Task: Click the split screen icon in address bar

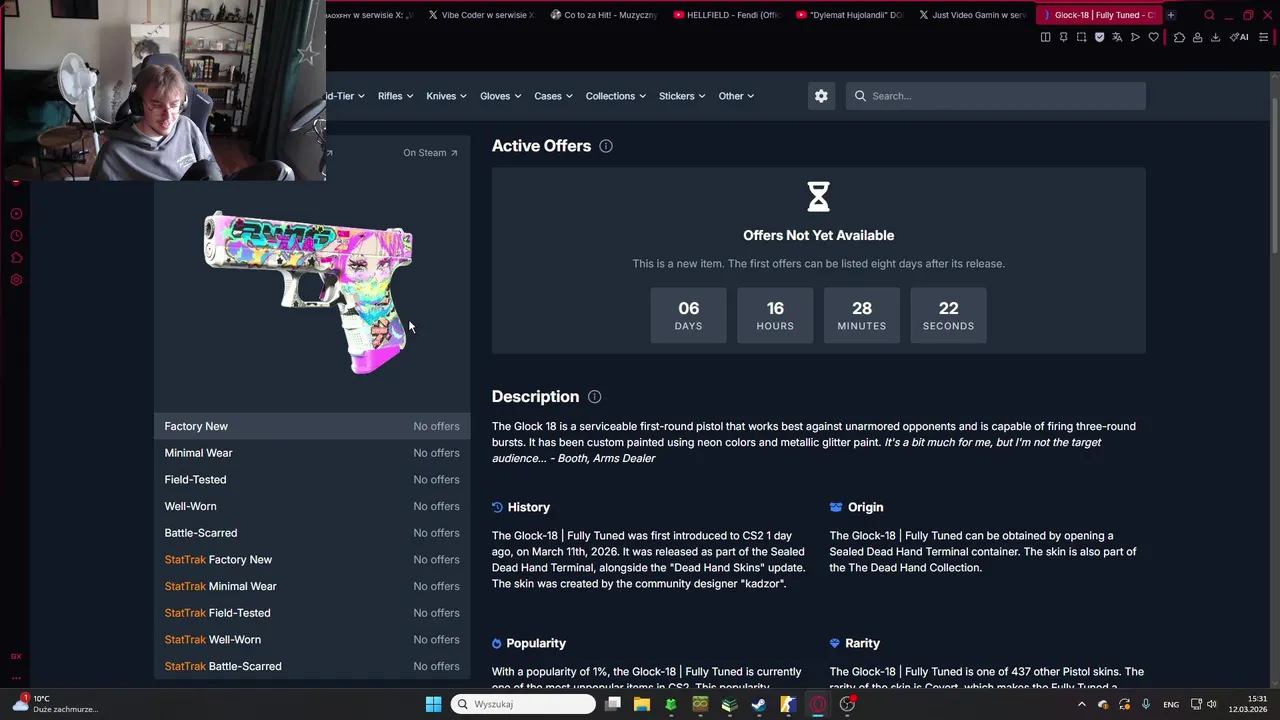Action: 1045,37
